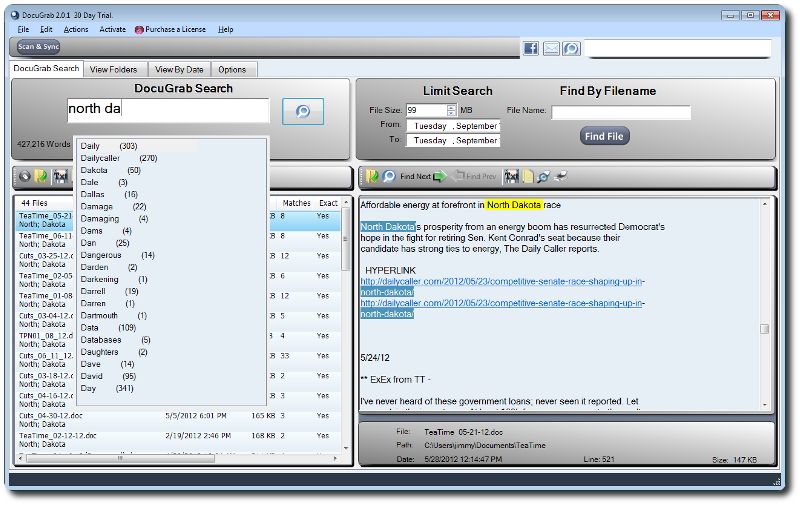Switch to the Options tab
800x505 pixels.
pyautogui.click(x=232, y=69)
